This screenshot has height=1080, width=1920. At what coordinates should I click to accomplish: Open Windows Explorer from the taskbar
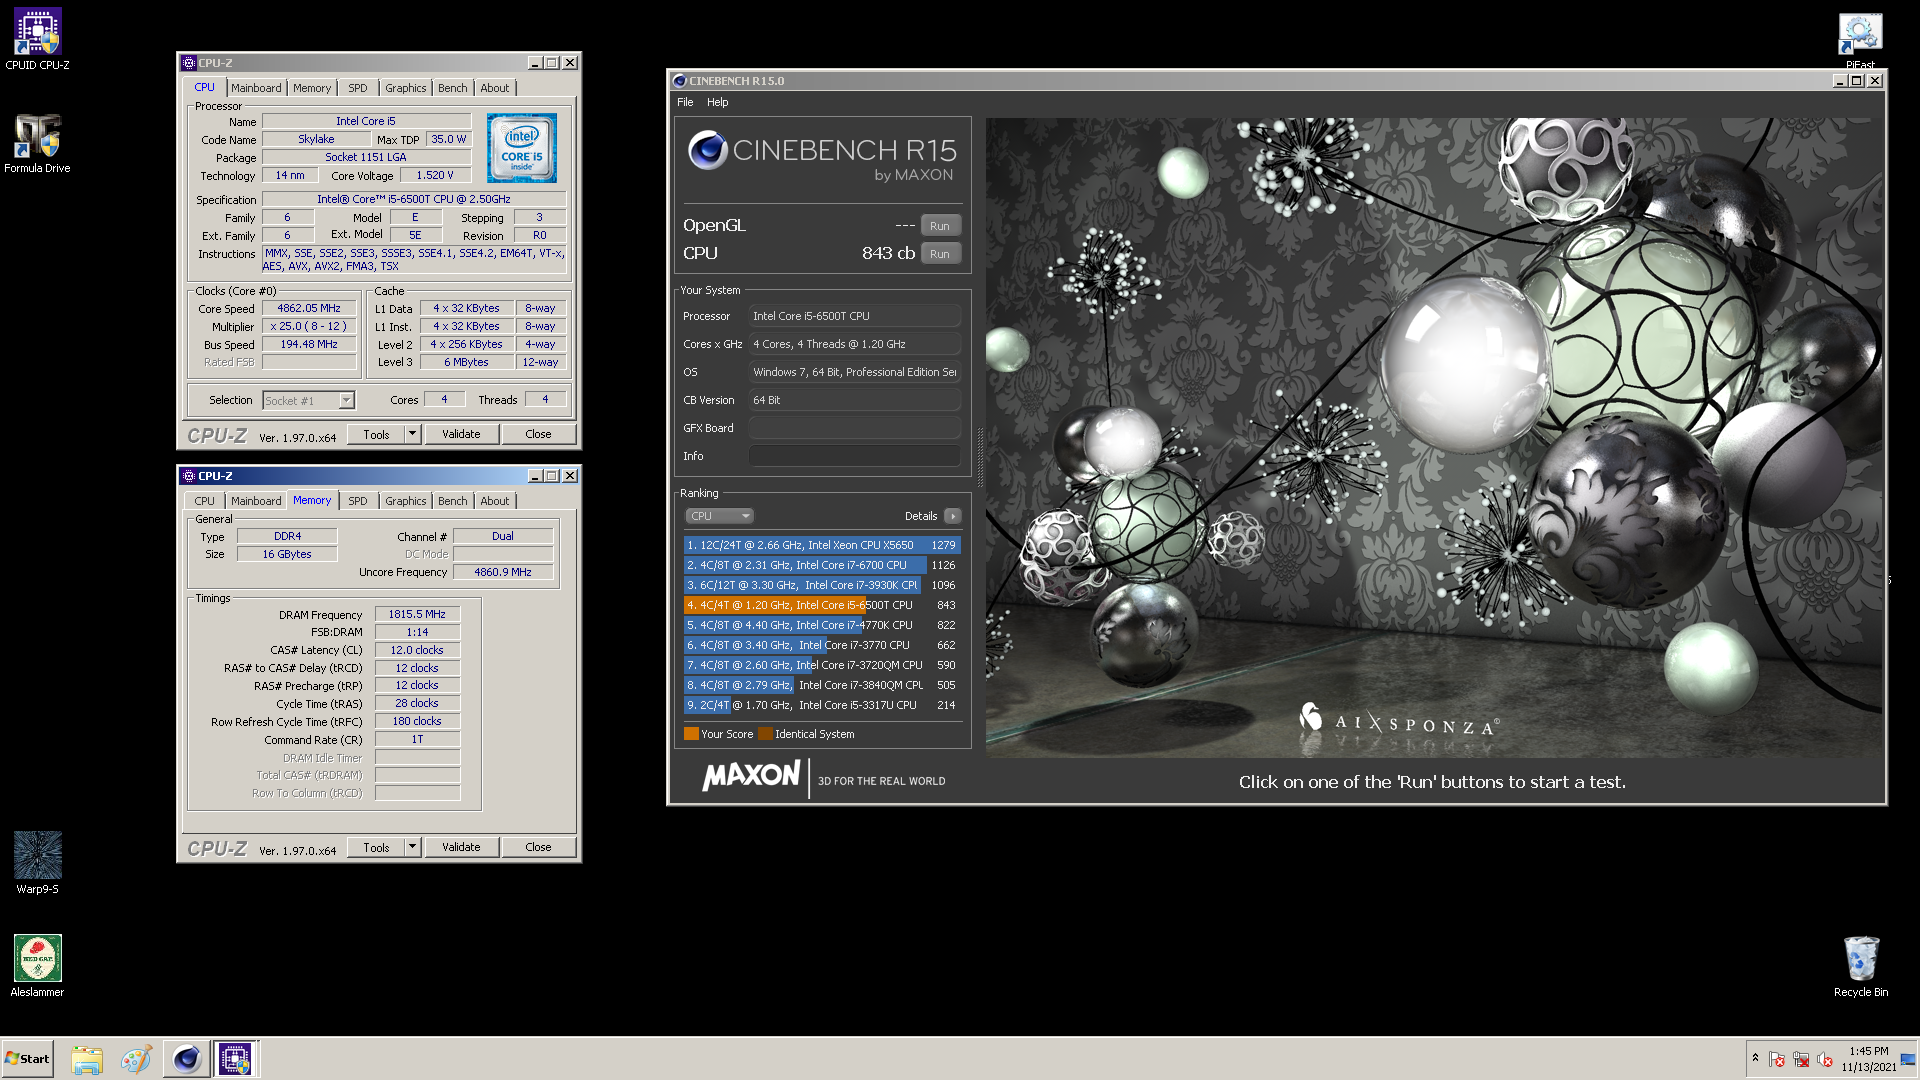click(87, 1059)
